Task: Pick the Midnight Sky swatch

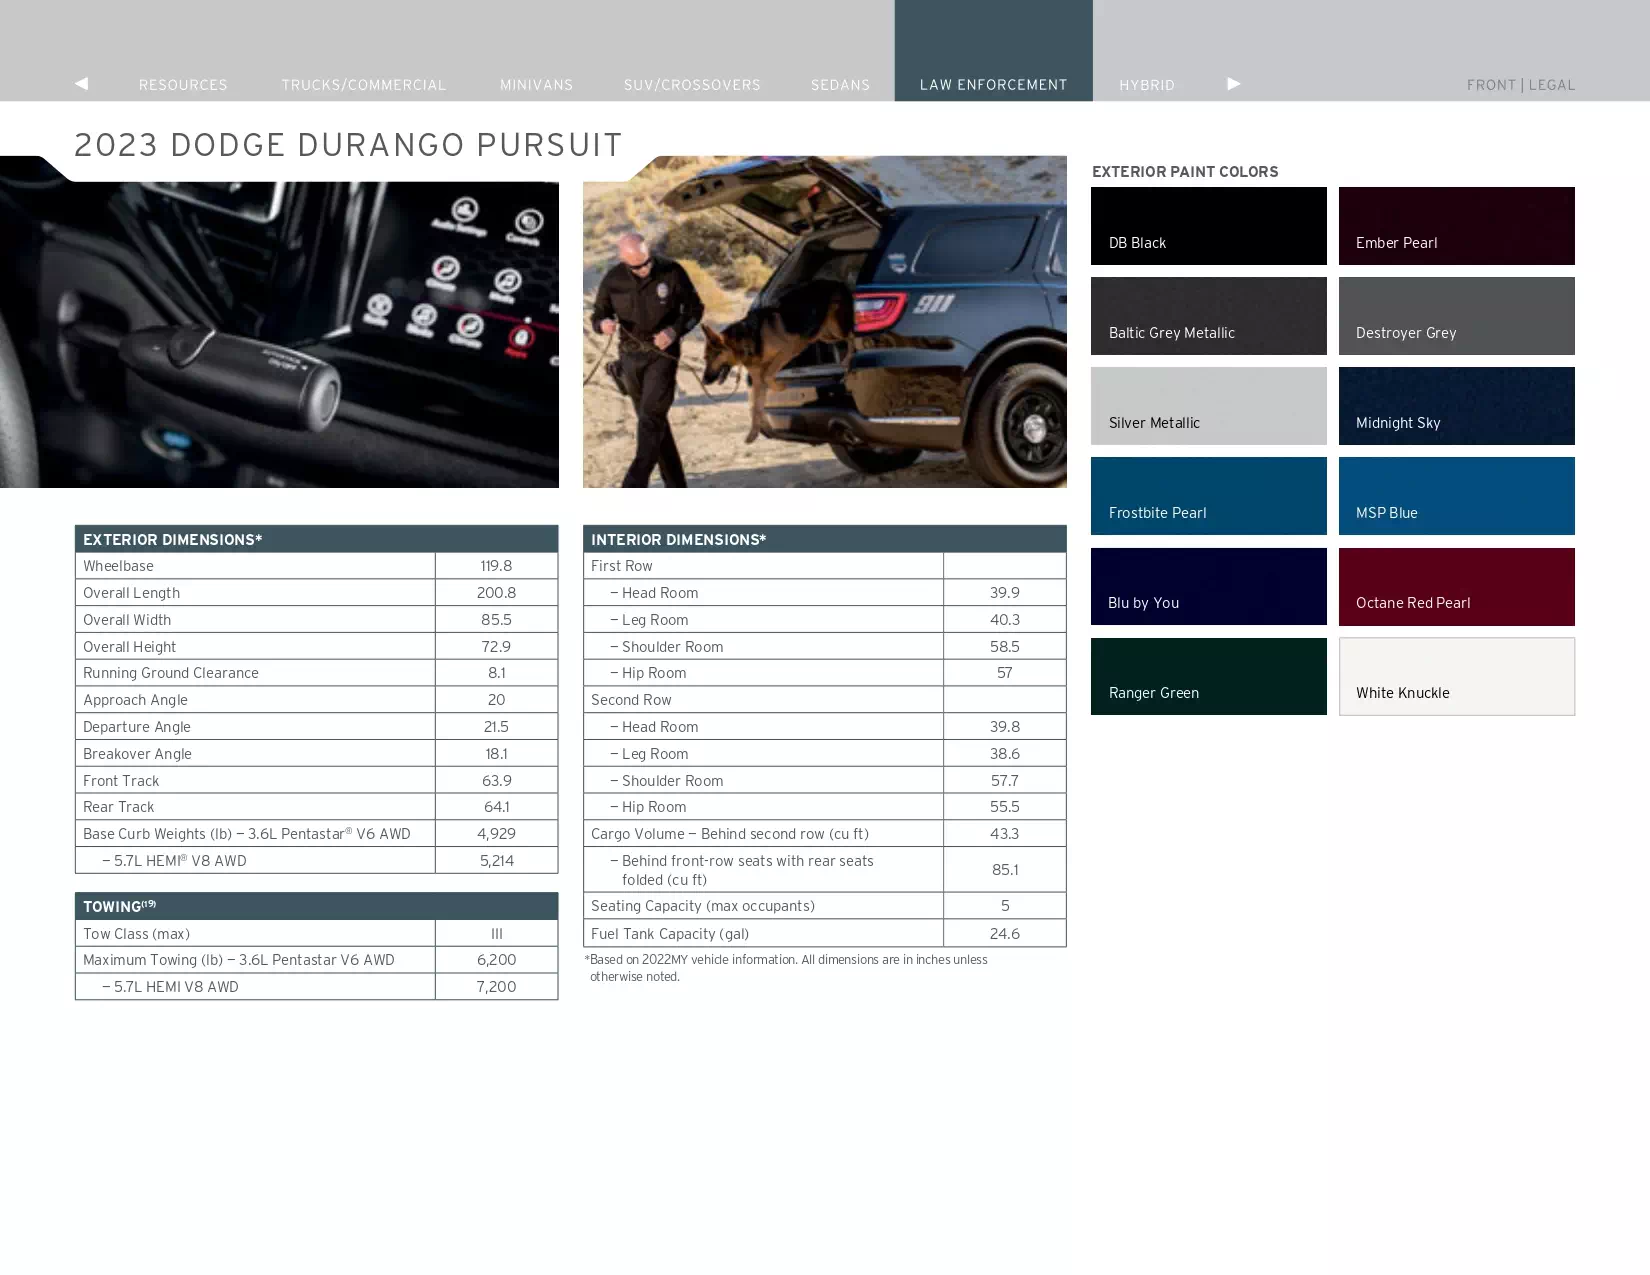Action: click(x=1457, y=406)
